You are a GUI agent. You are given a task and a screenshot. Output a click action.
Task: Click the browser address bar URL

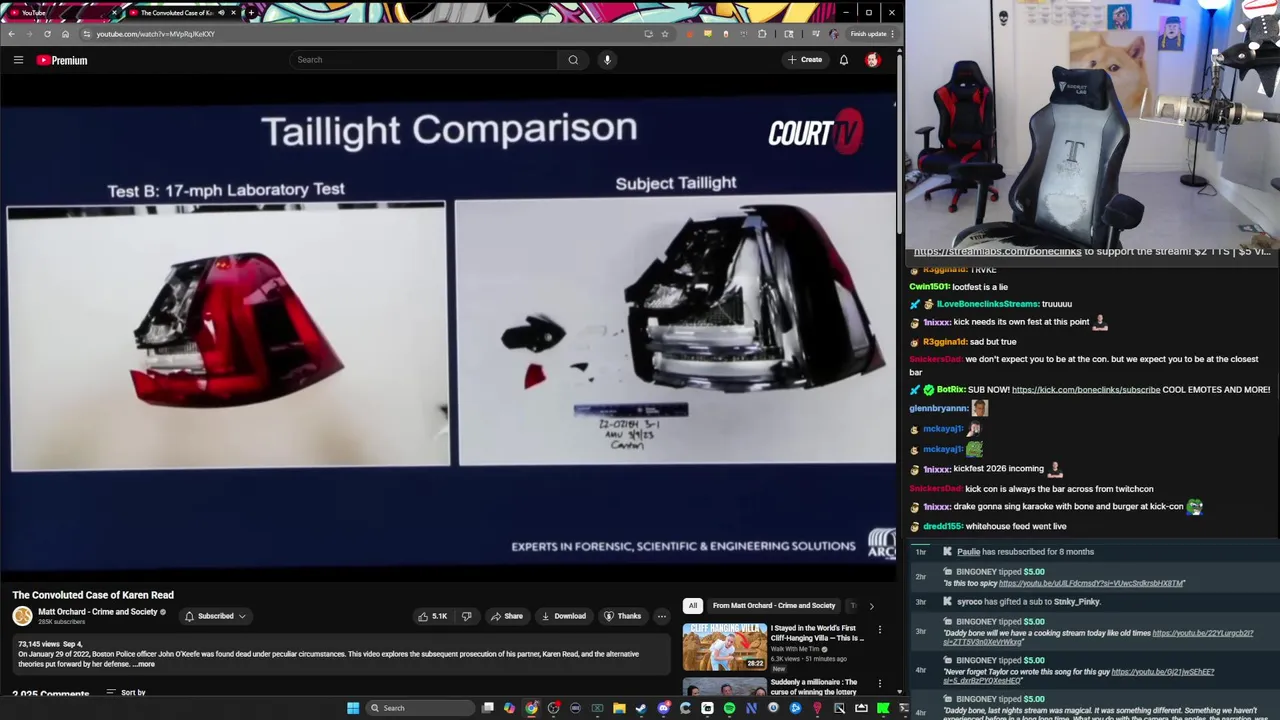click(155, 34)
